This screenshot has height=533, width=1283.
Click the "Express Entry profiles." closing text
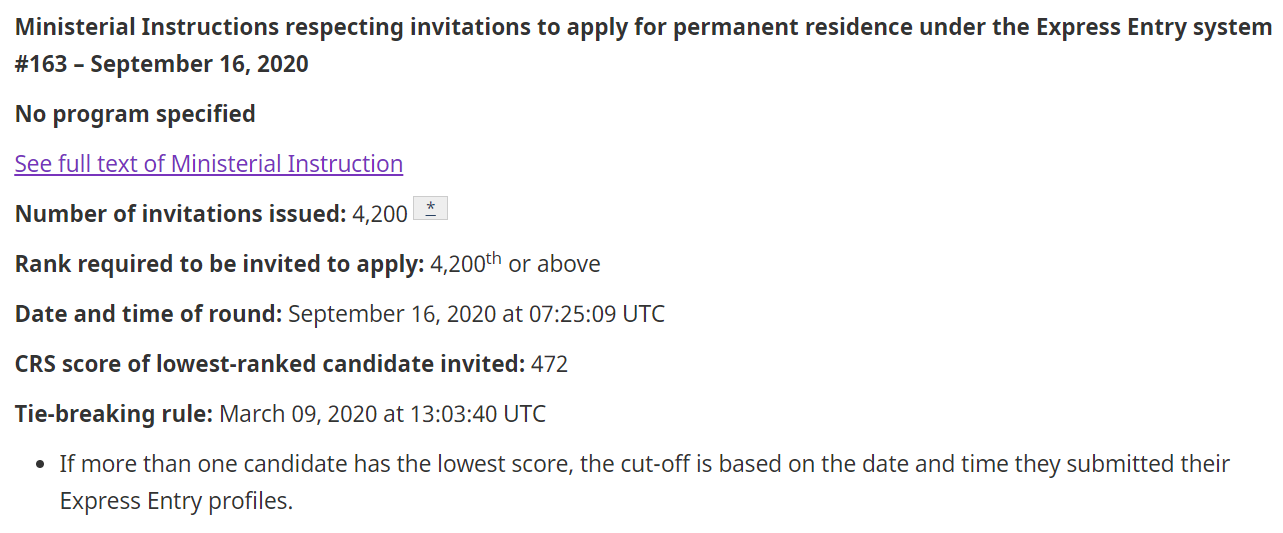pos(176,501)
